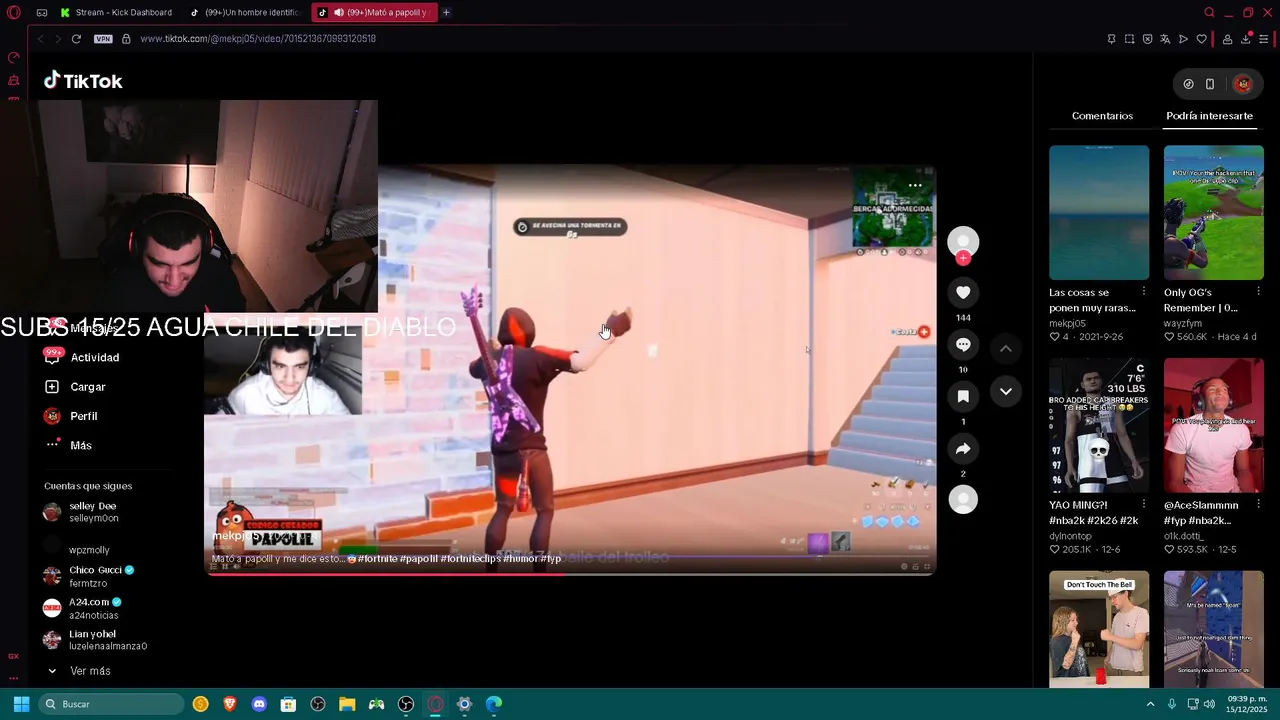The height and width of the screenshot is (720, 1280).
Task: Open the Comentarios tab
Action: (x=1102, y=116)
